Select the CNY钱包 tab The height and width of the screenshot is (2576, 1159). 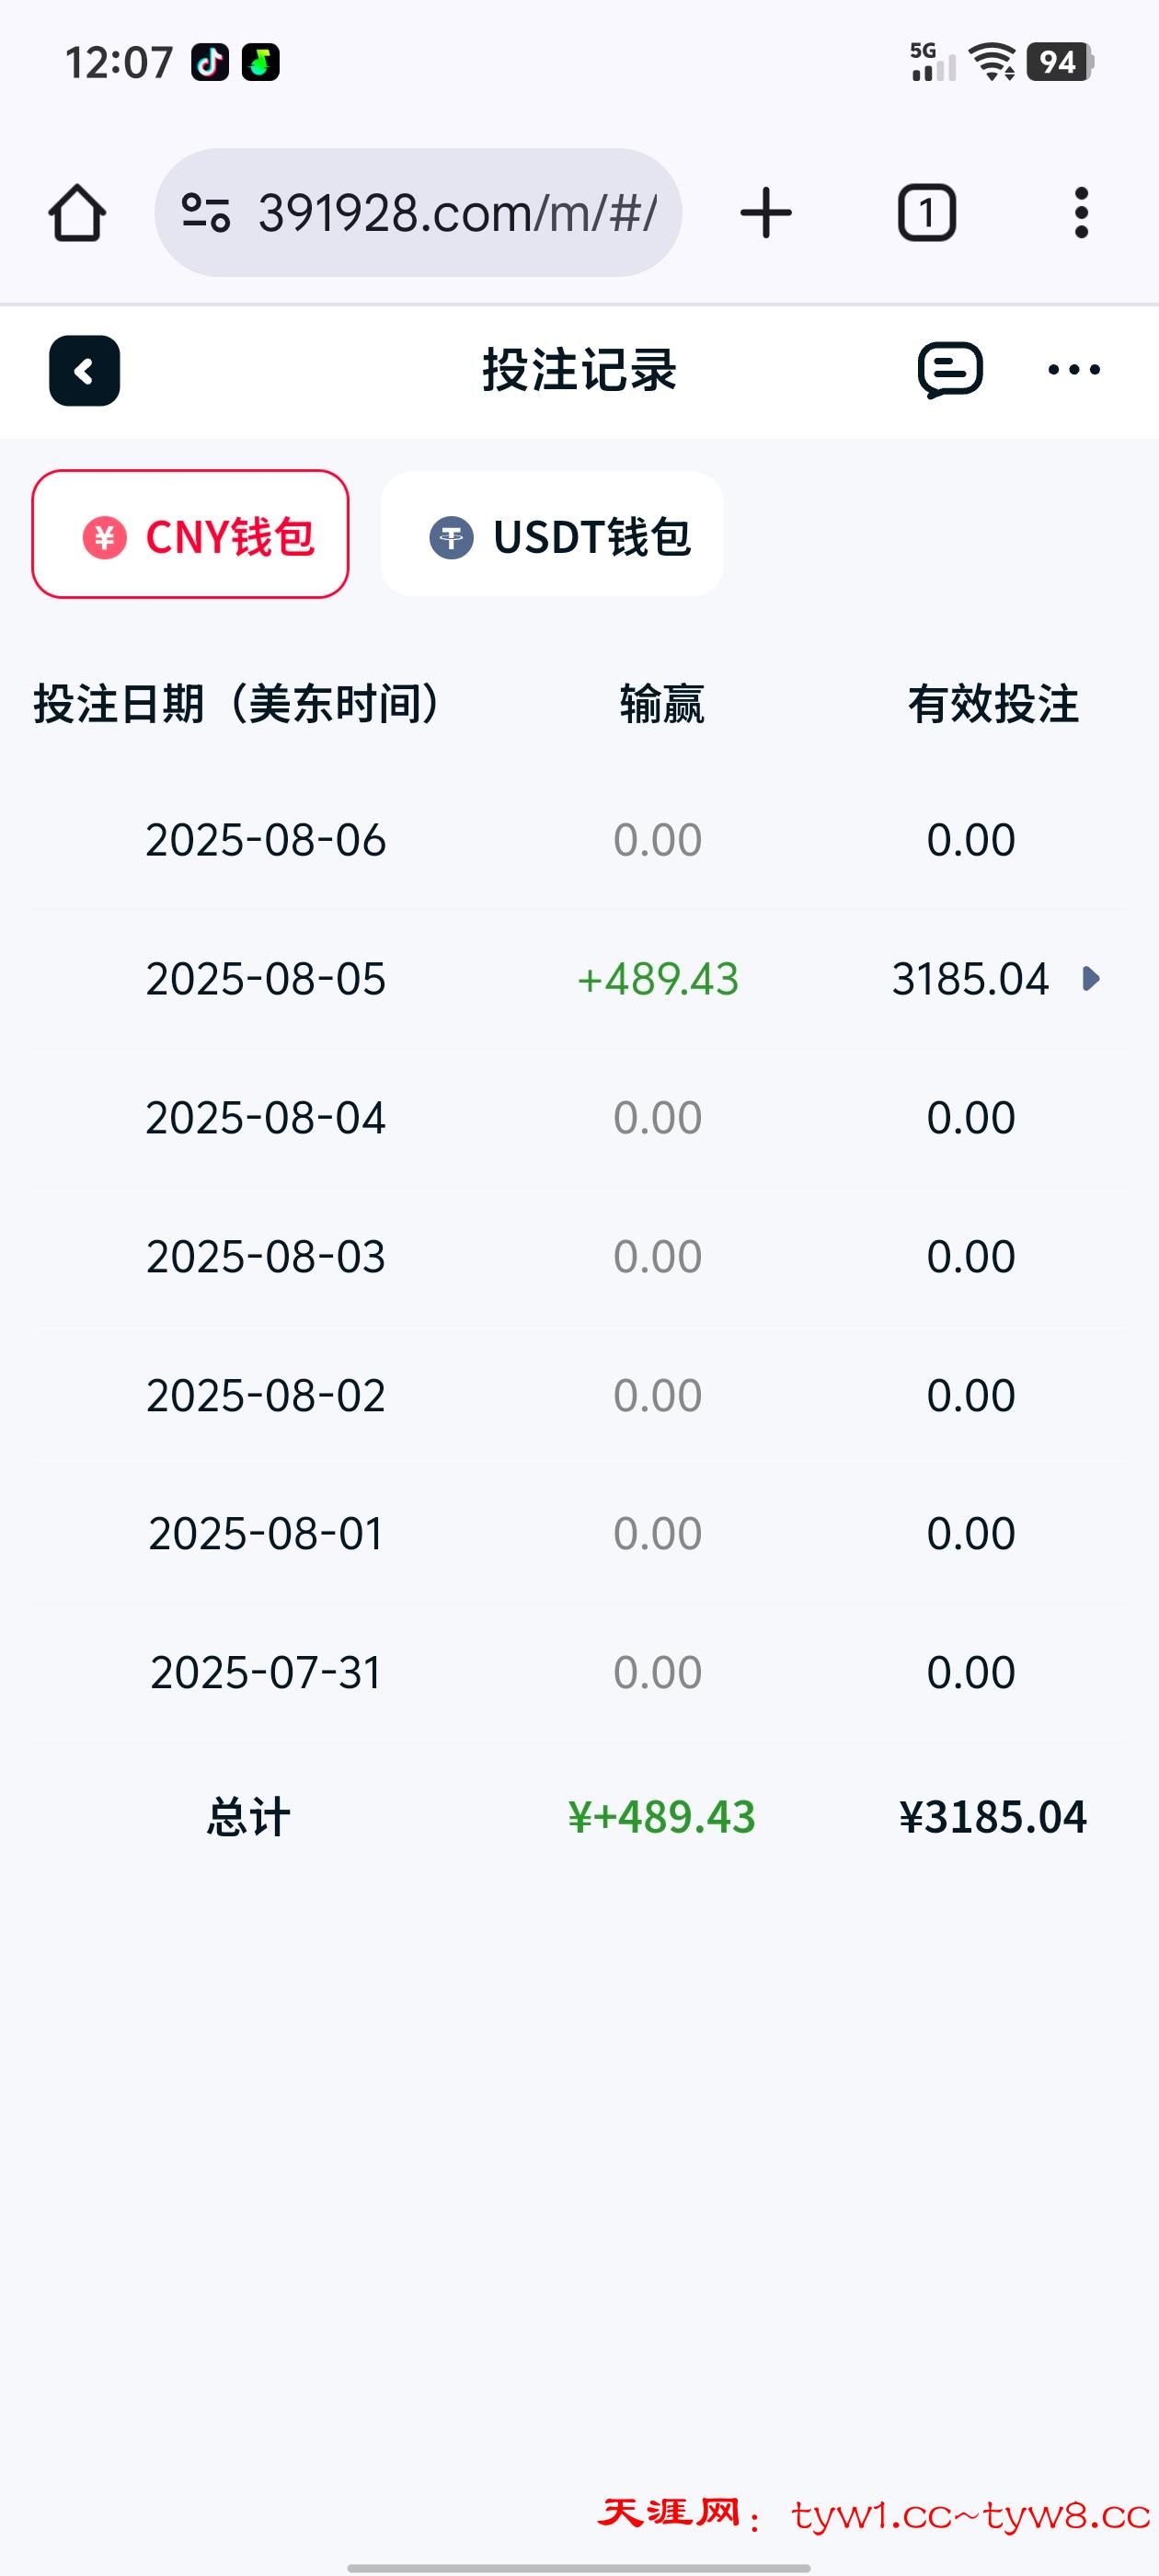(190, 535)
